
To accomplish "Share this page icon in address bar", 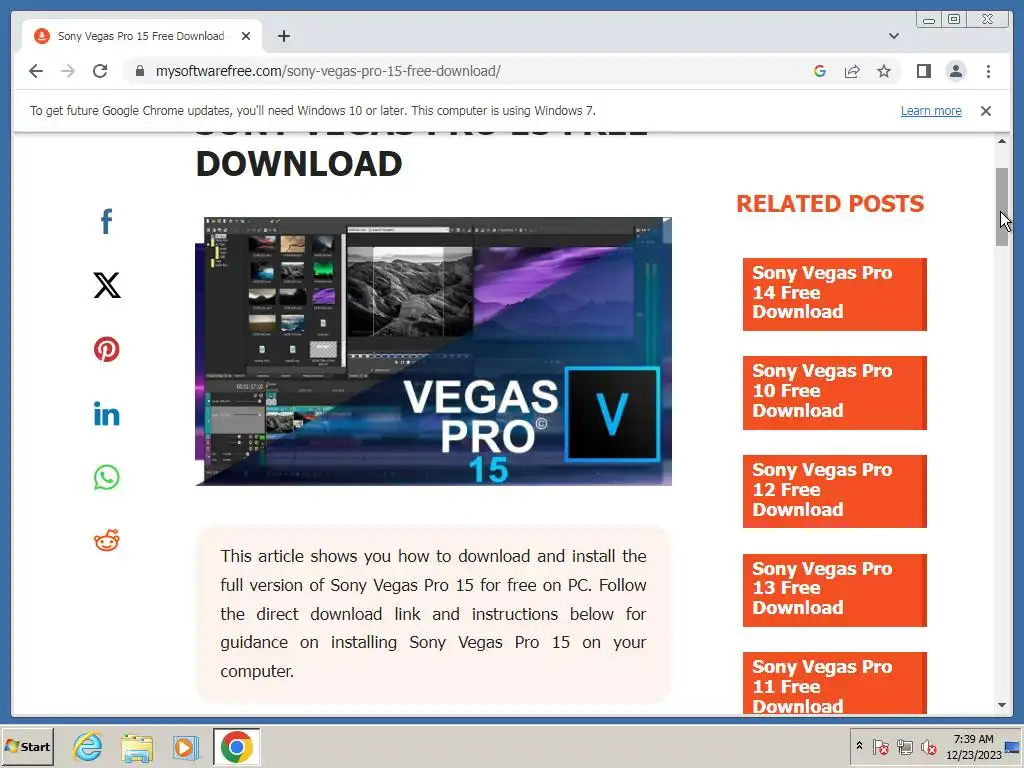I will tap(852, 71).
